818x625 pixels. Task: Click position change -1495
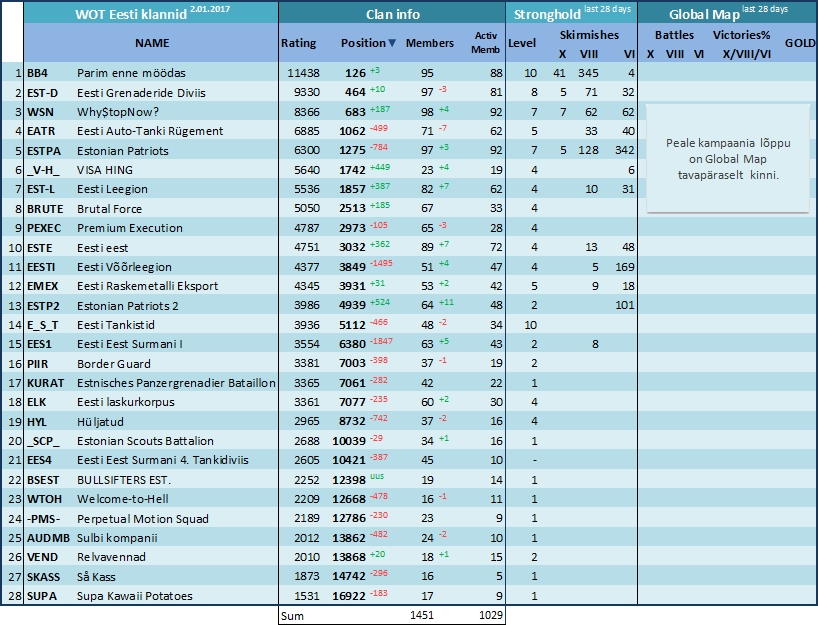(x=381, y=263)
